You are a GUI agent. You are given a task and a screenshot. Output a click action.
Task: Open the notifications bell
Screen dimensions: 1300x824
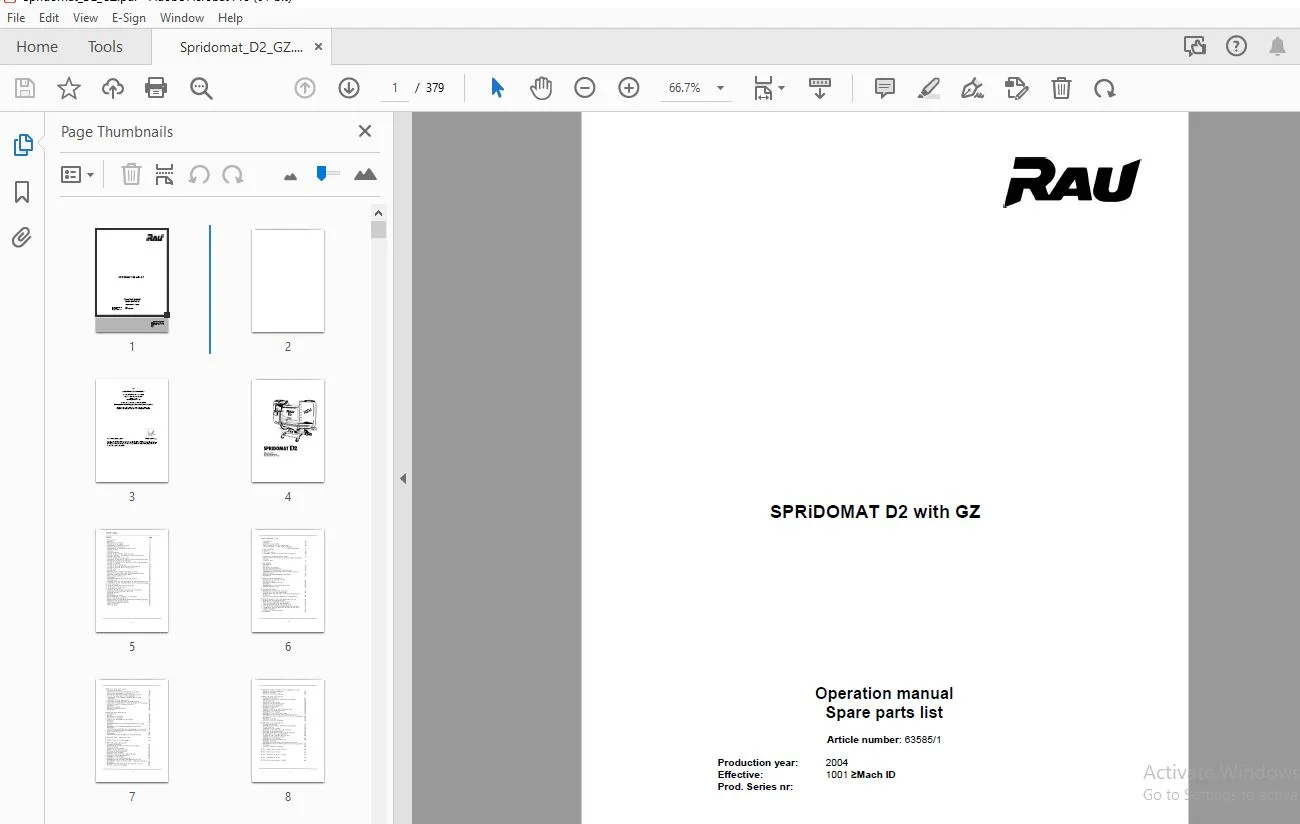tap(1277, 46)
